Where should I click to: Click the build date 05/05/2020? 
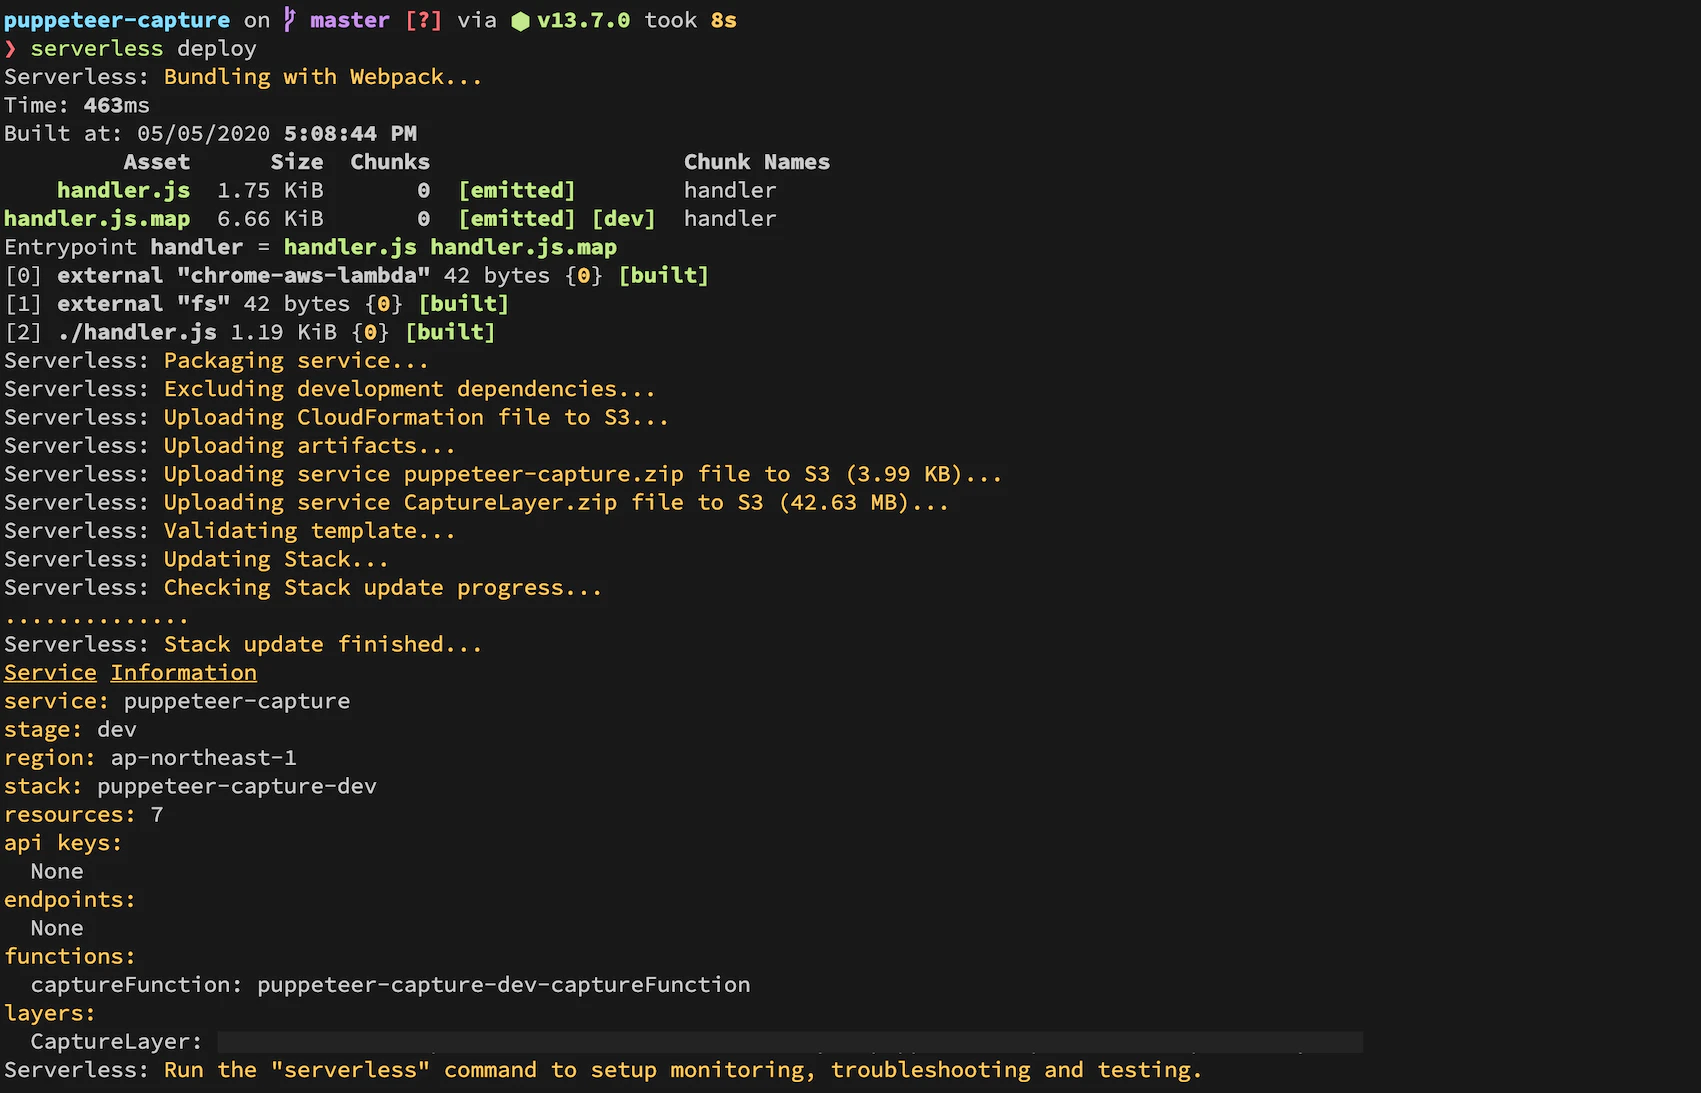click(x=204, y=134)
